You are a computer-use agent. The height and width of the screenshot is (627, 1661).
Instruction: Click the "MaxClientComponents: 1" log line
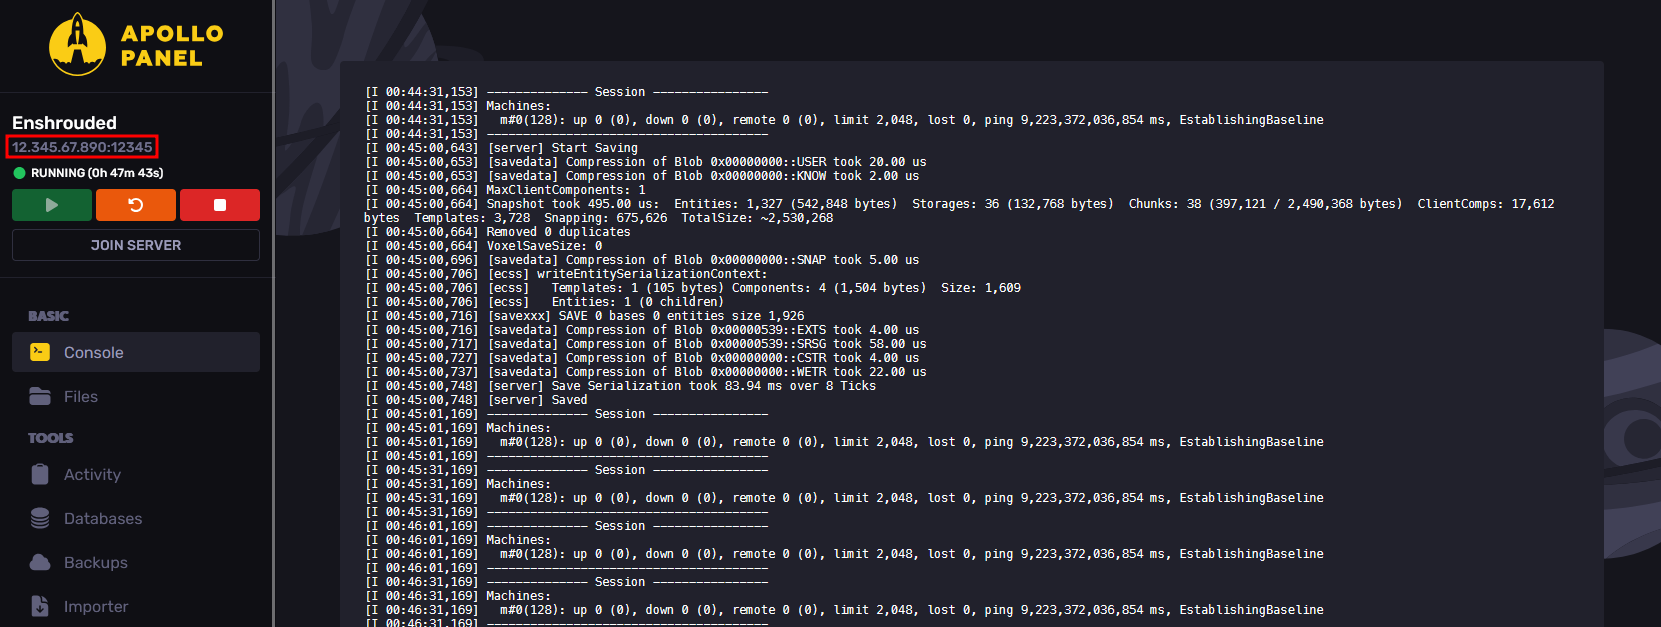click(506, 190)
